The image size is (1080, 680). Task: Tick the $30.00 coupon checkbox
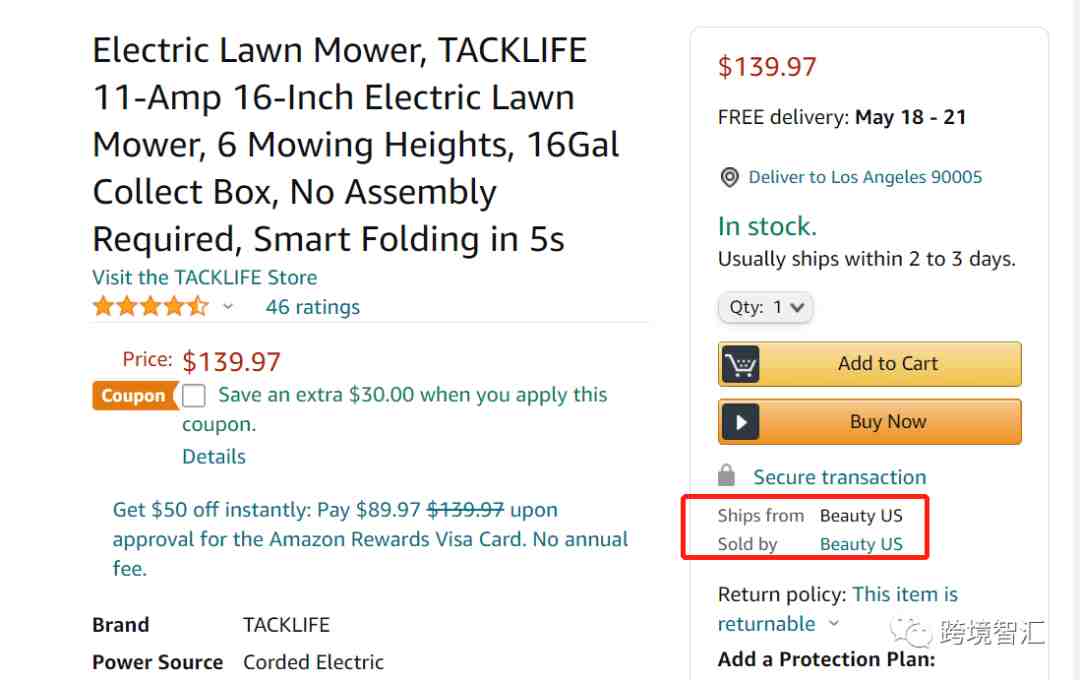194,395
